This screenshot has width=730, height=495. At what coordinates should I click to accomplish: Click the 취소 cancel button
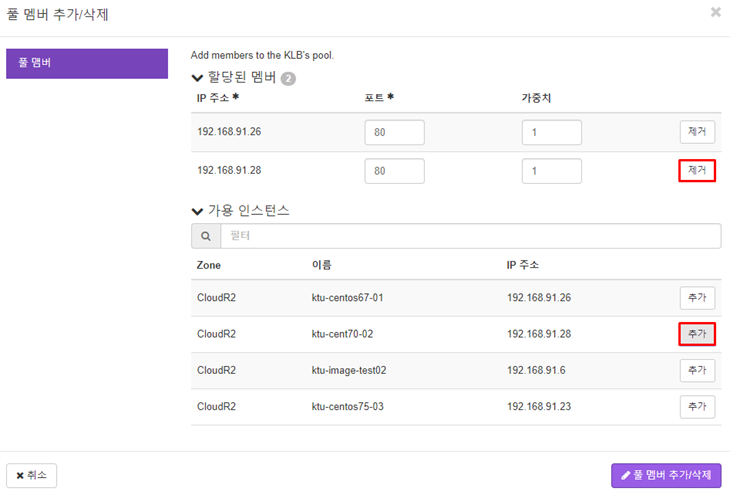tap(32, 475)
